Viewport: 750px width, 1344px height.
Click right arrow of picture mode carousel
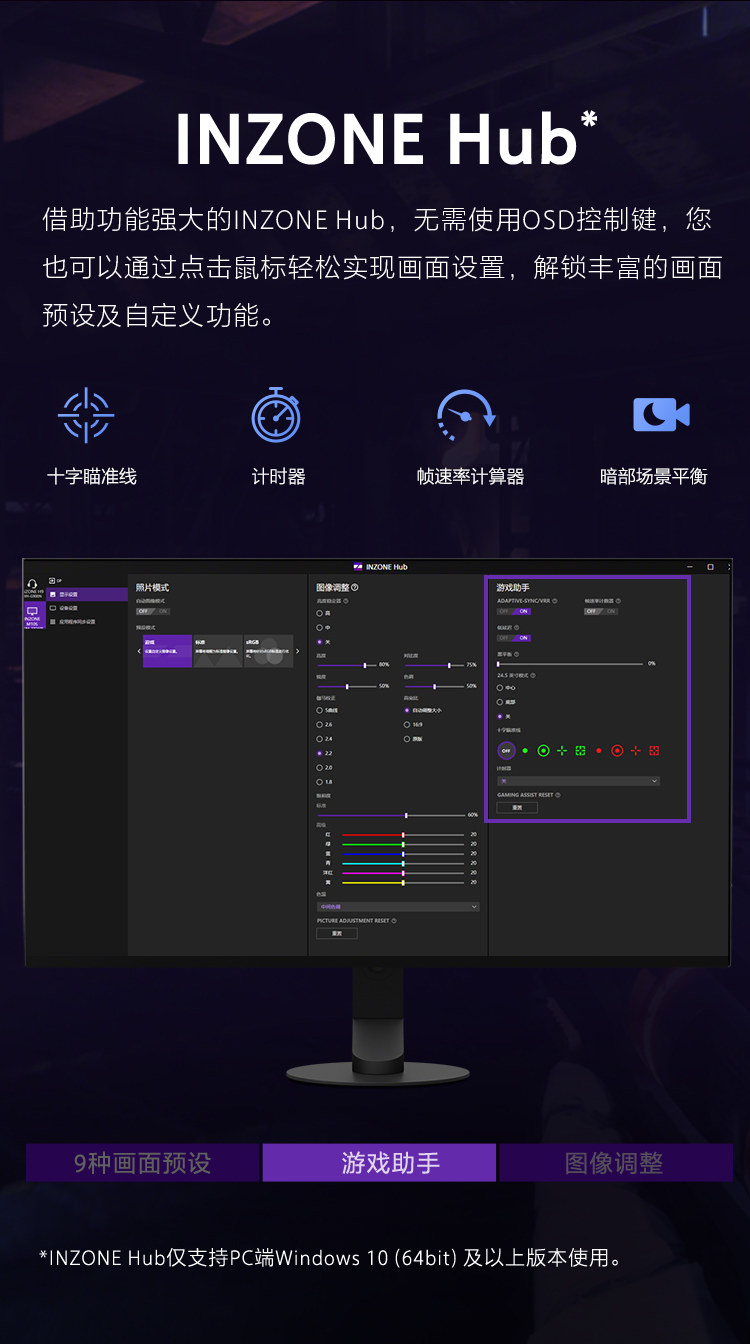[x=297, y=651]
